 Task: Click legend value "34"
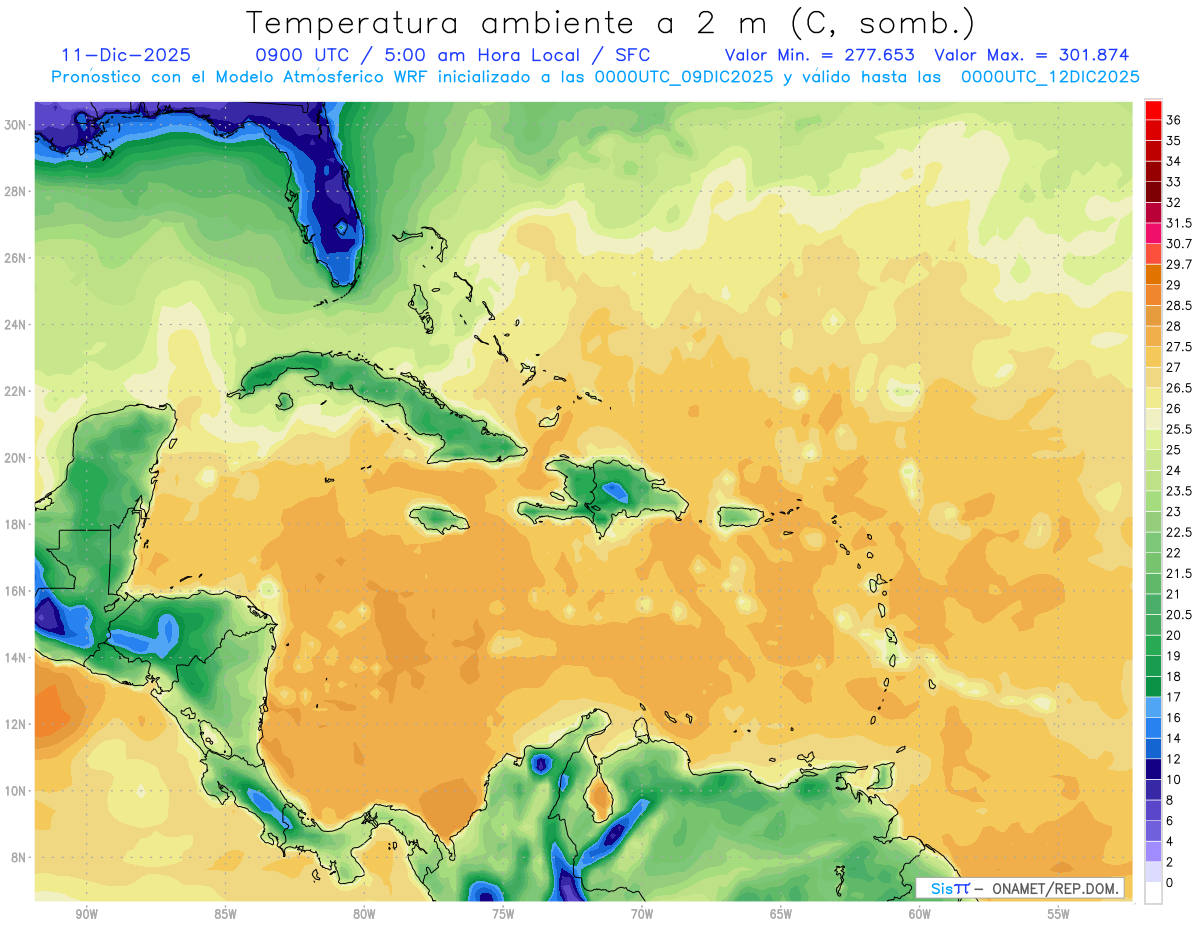[x=1174, y=161]
